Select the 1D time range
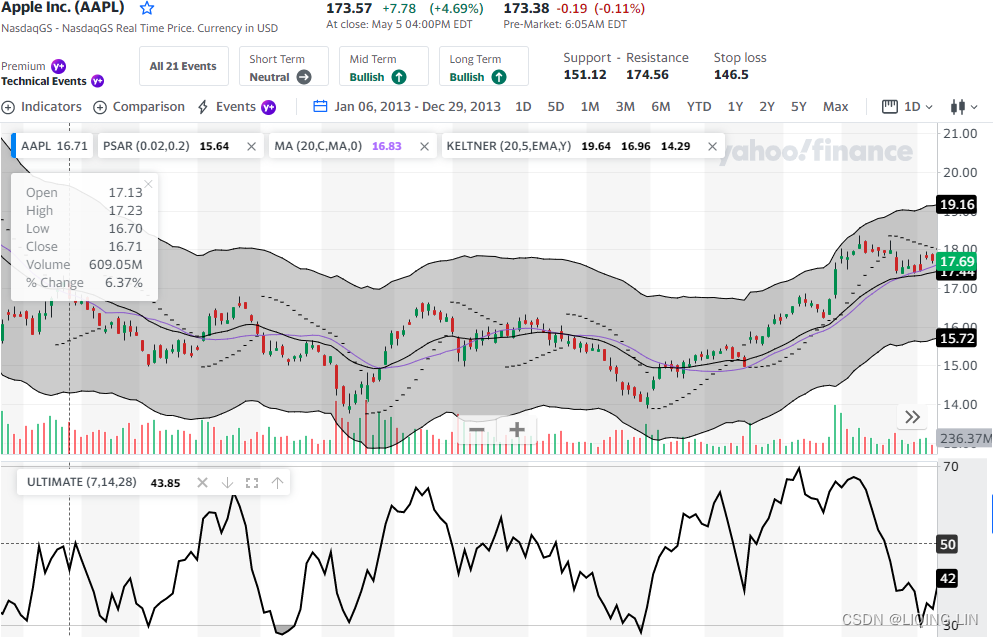The image size is (993, 637). pyautogui.click(x=523, y=106)
